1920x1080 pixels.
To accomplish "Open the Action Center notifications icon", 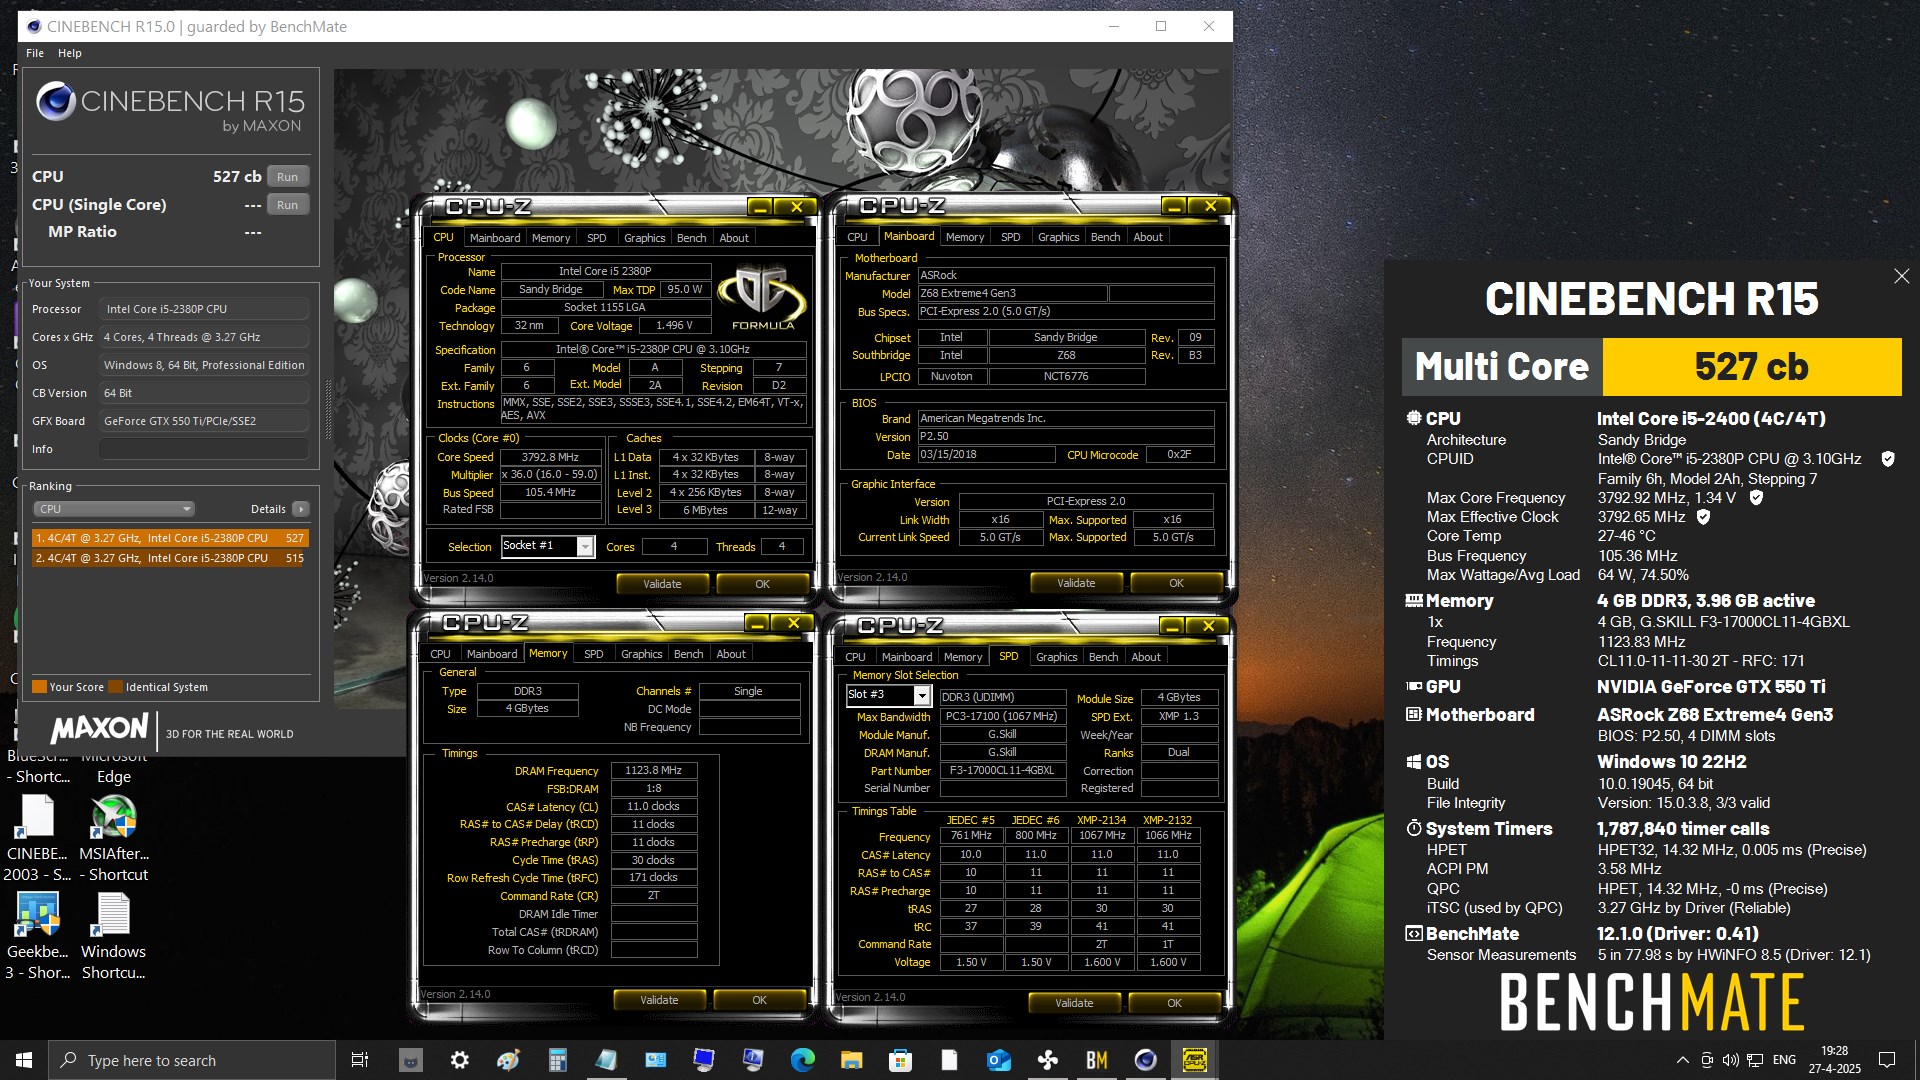I will click(1887, 1060).
